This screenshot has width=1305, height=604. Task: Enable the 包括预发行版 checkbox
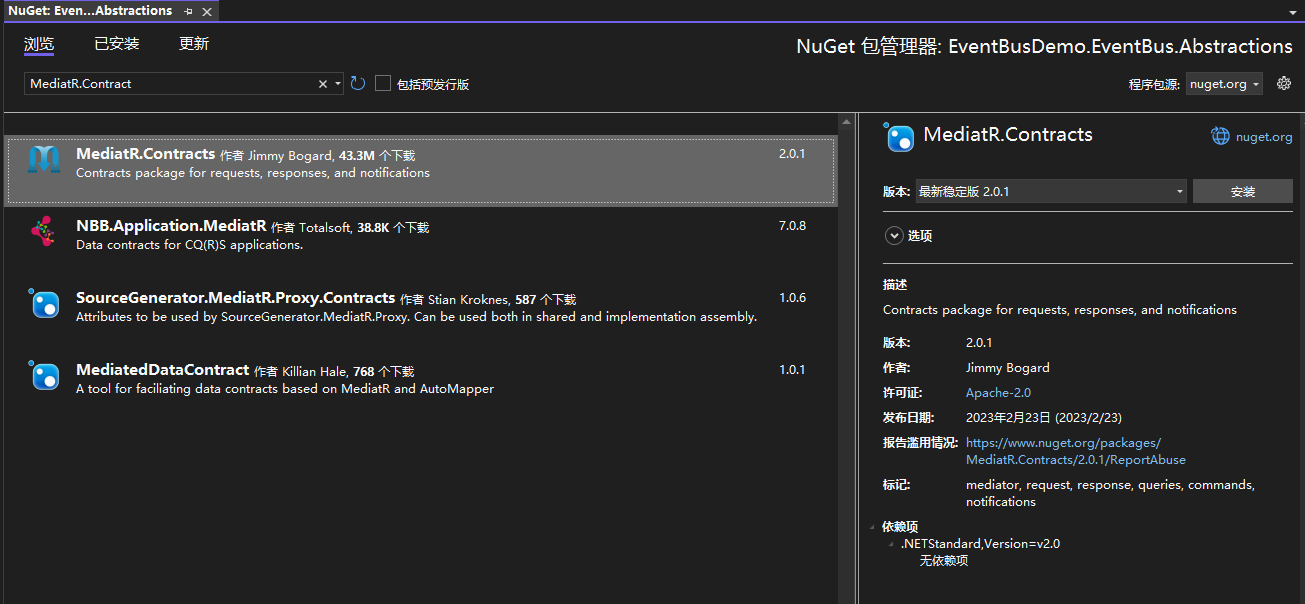click(x=383, y=84)
